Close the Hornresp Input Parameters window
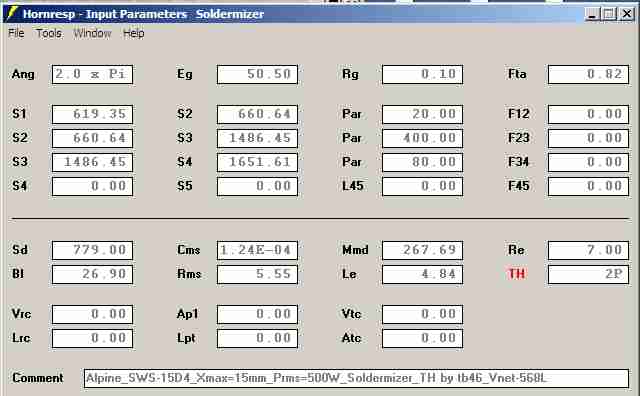Image resolution: width=640 pixels, height=396 pixels. click(627, 14)
